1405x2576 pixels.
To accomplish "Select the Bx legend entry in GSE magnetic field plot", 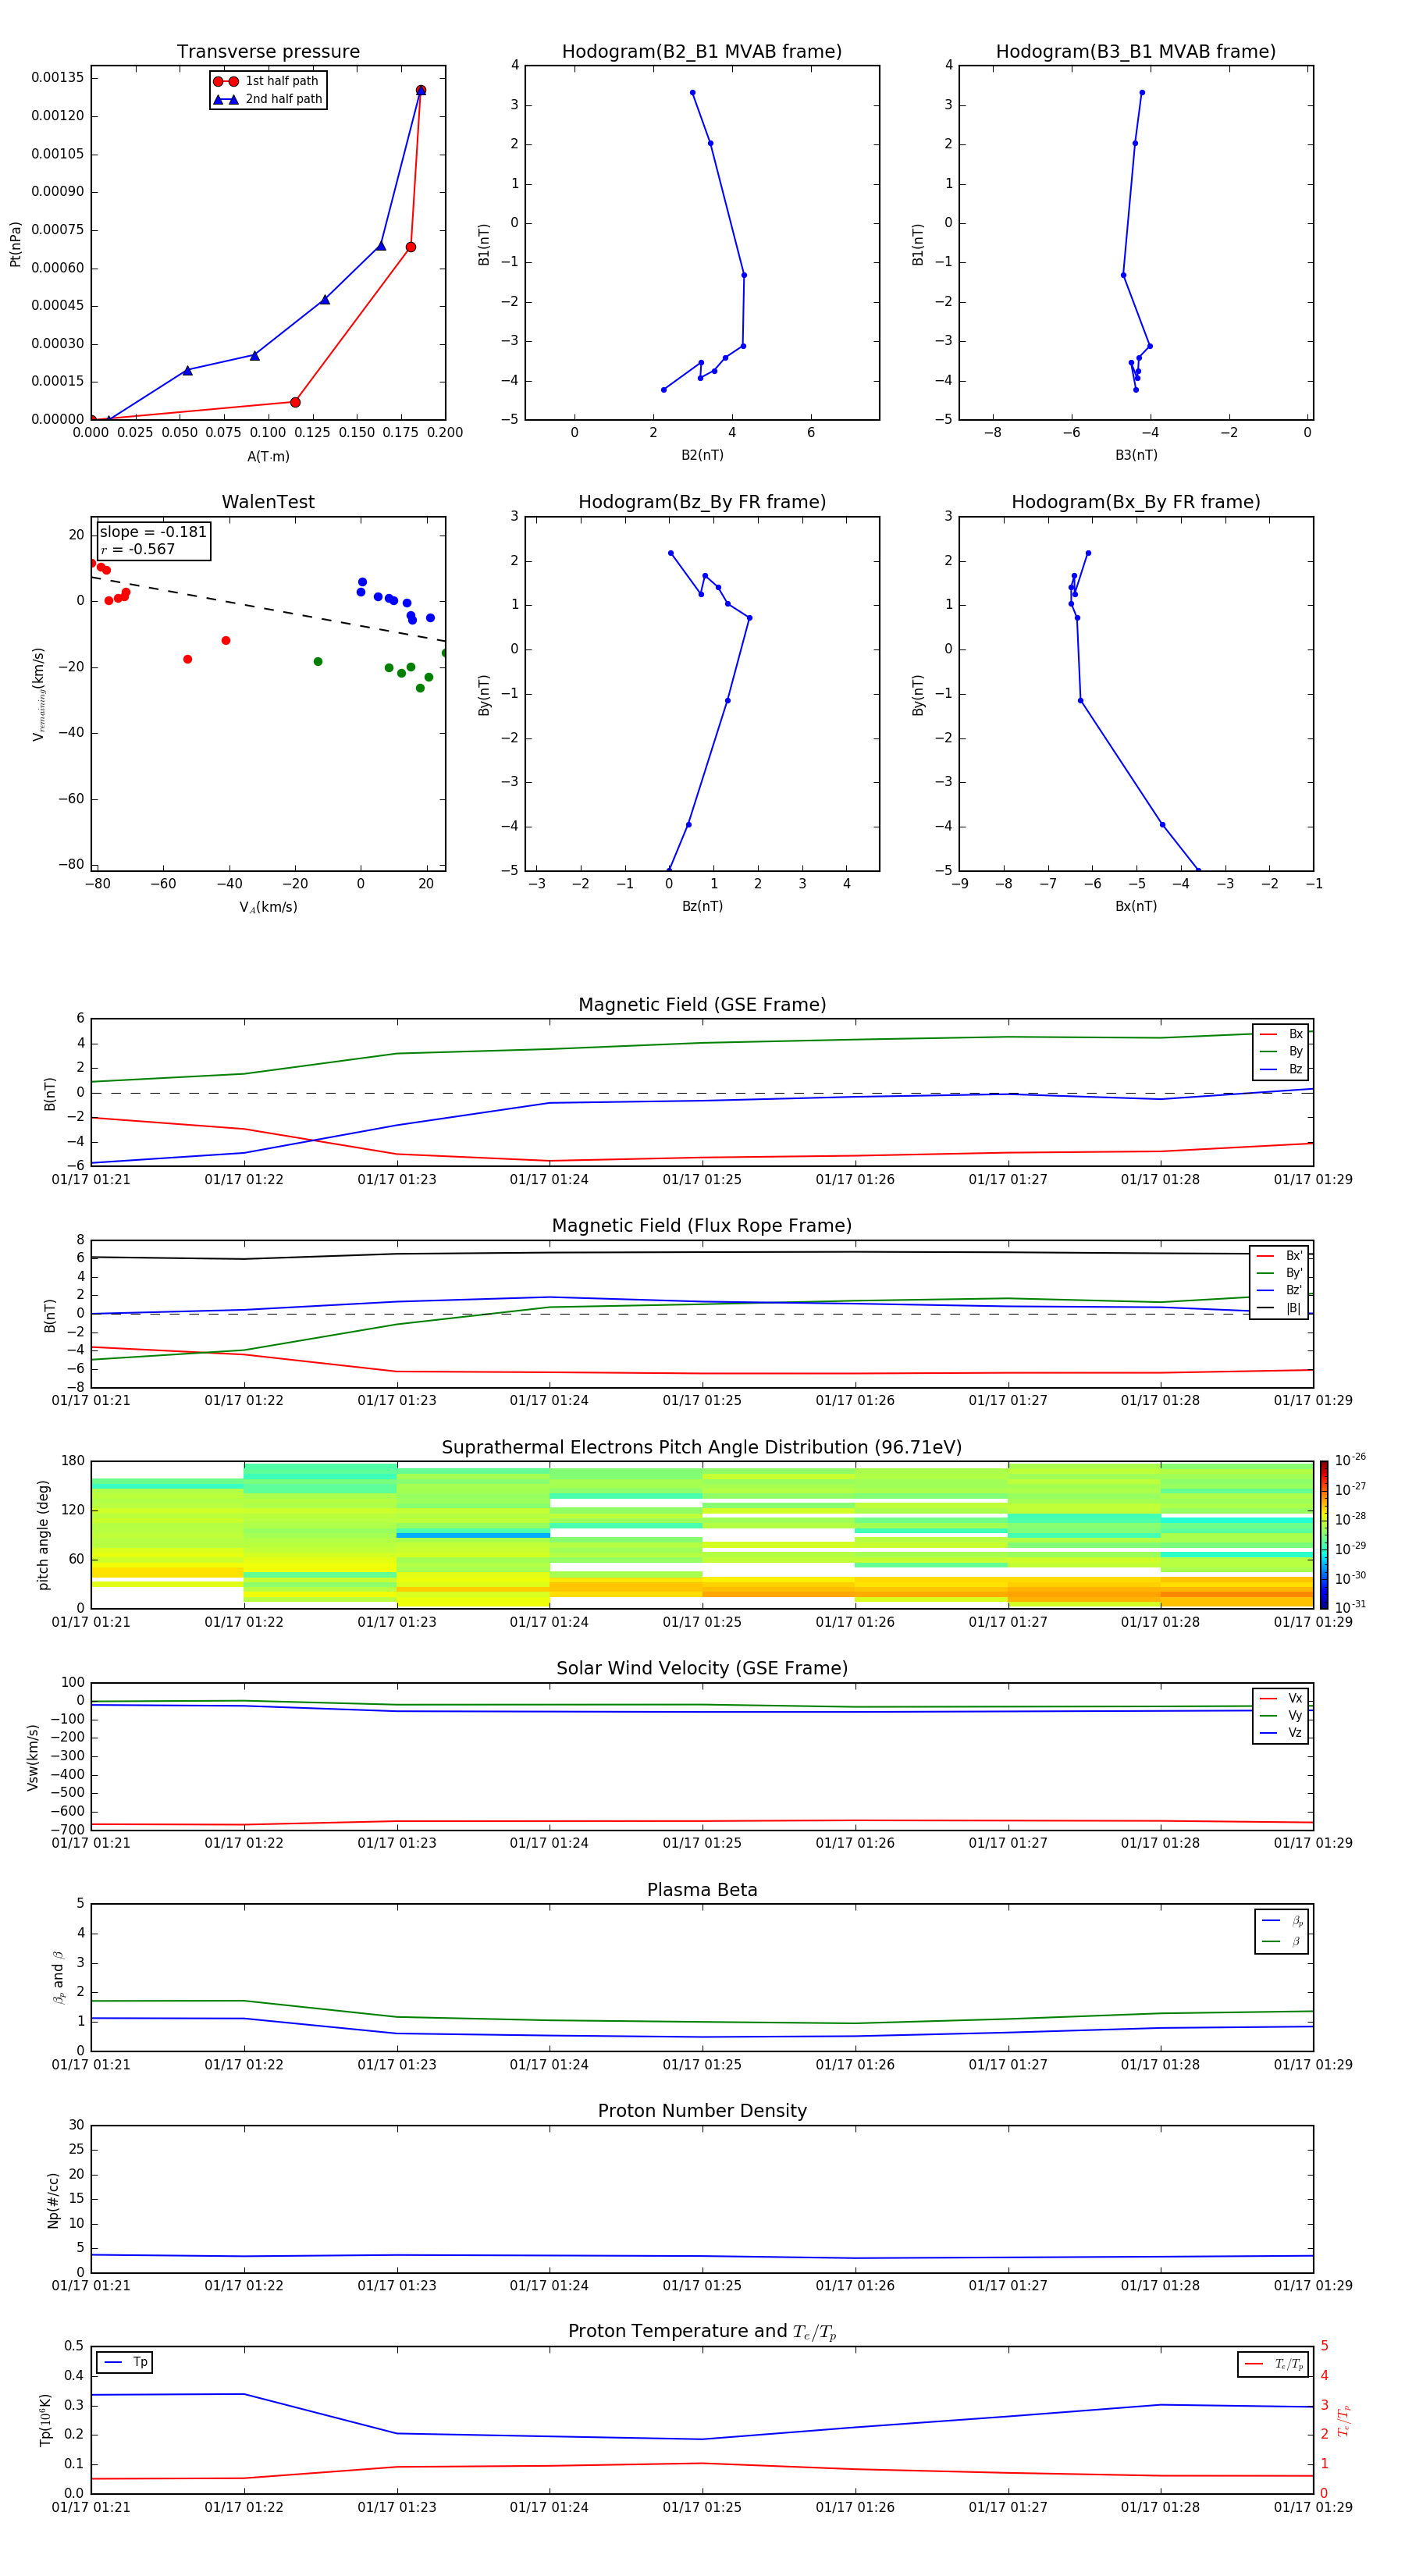I will pyautogui.click(x=1281, y=1034).
